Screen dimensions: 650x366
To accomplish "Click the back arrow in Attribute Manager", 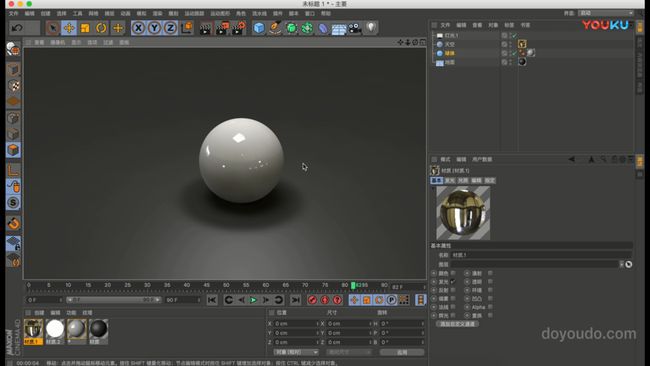I will tap(572, 159).
